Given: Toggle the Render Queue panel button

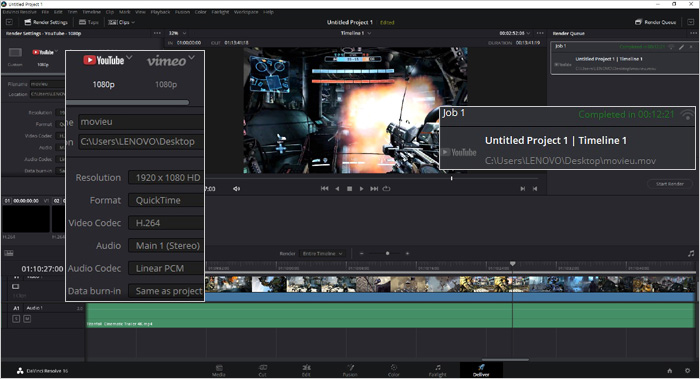Looking at the screenshot, I should [656, 22].
